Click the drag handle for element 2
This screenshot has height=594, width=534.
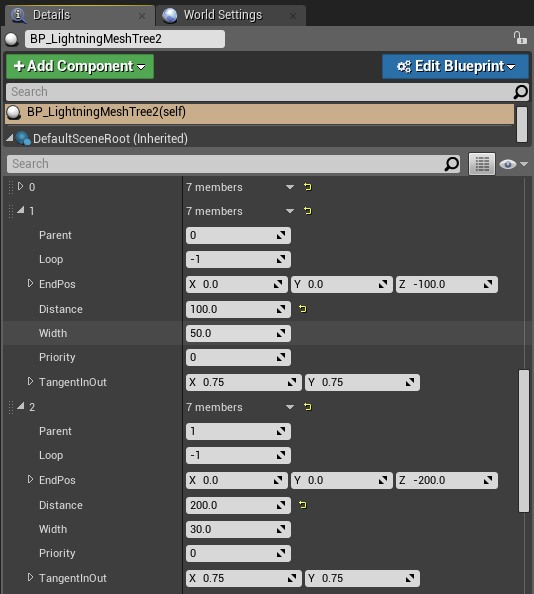pos(11,407)
